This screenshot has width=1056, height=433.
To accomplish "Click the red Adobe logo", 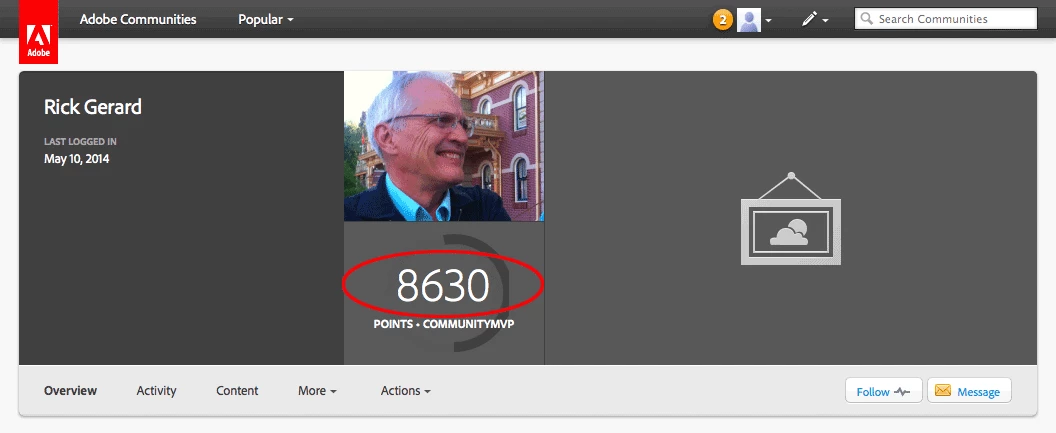I will coord(38,32).
